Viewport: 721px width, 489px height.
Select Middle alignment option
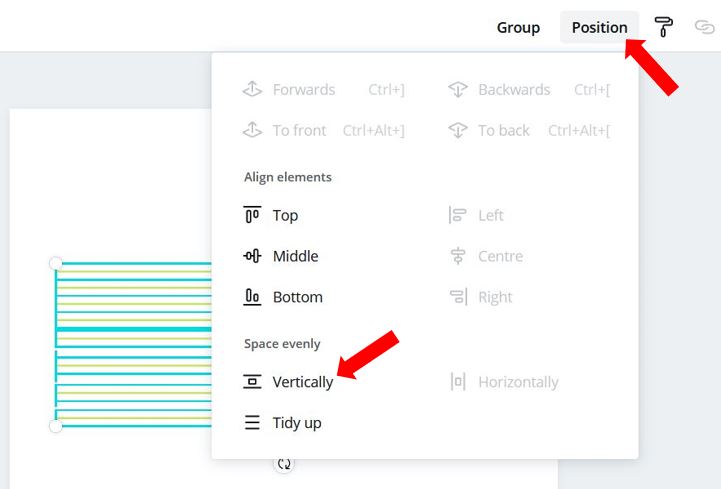click(x=295, y=256)
